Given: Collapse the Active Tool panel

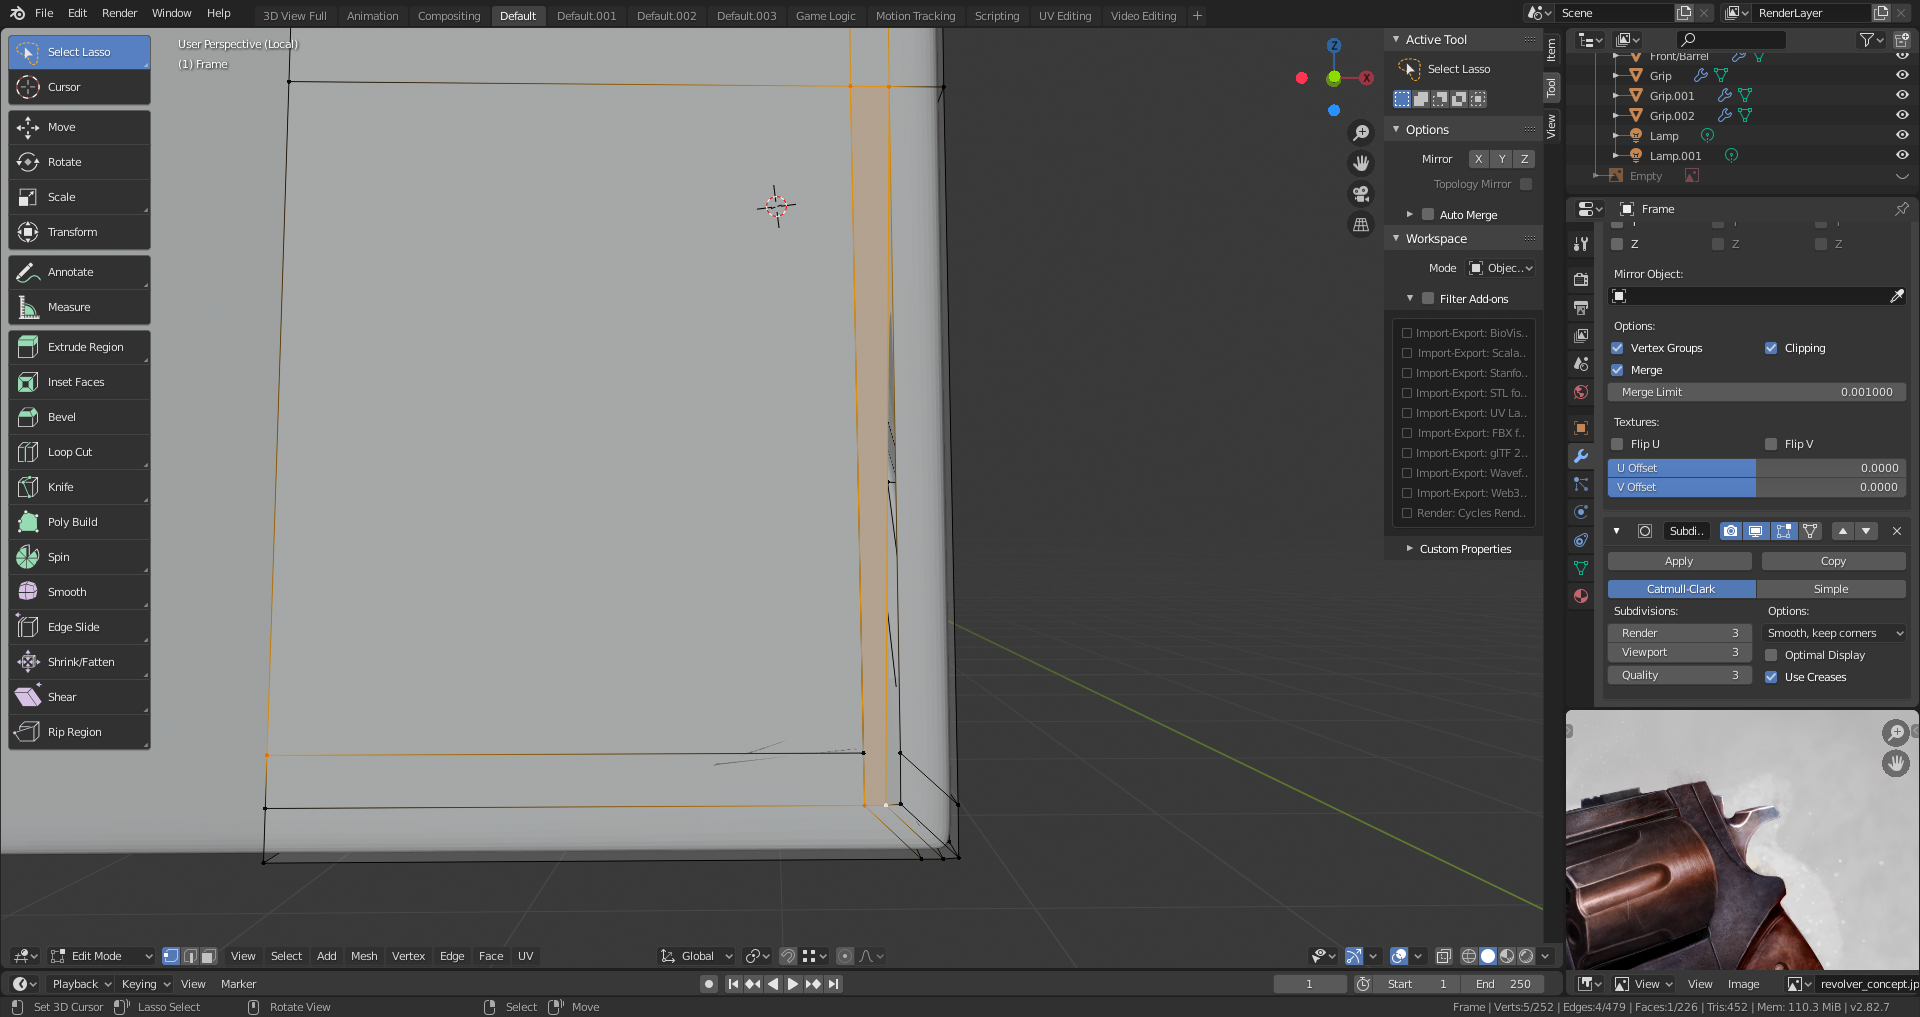Looking at the screenshot, I should (x=1397, y=39).
